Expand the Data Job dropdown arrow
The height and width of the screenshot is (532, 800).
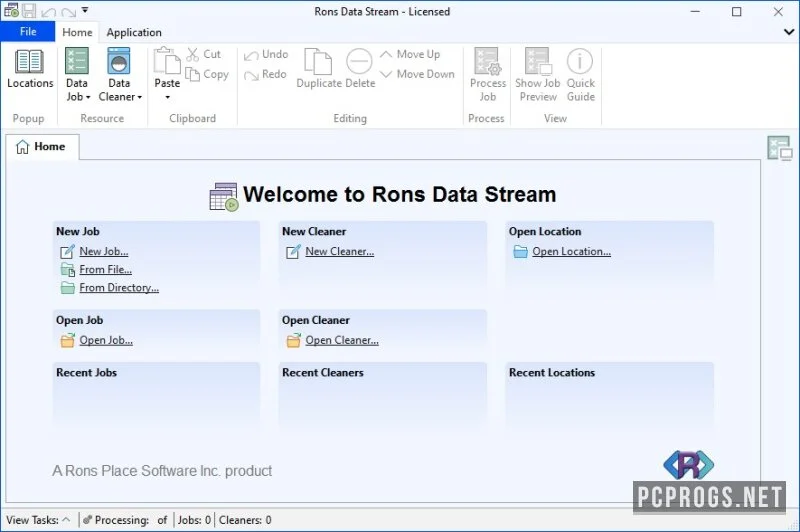click(88, 97)
